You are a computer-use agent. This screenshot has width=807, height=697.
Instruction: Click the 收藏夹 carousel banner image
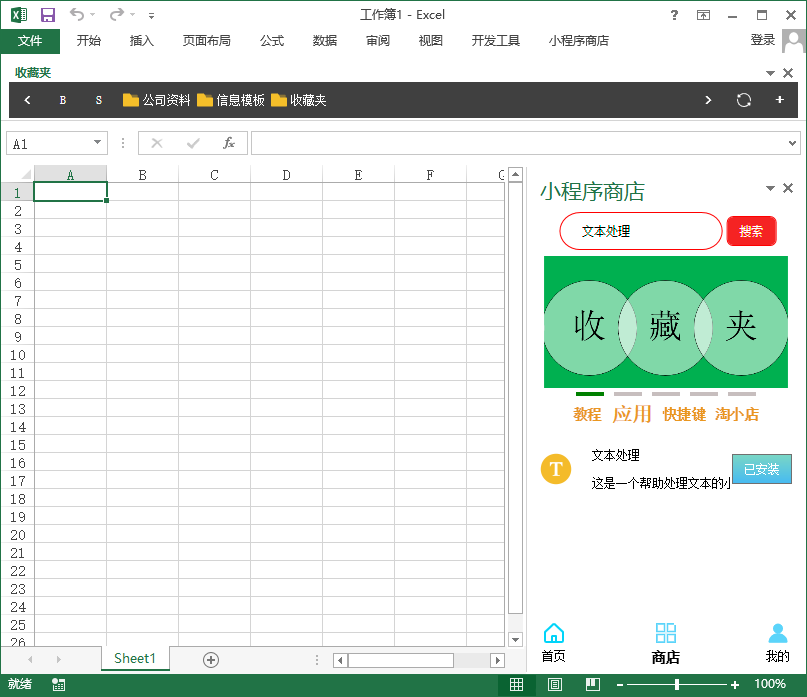tap(666, 322)
